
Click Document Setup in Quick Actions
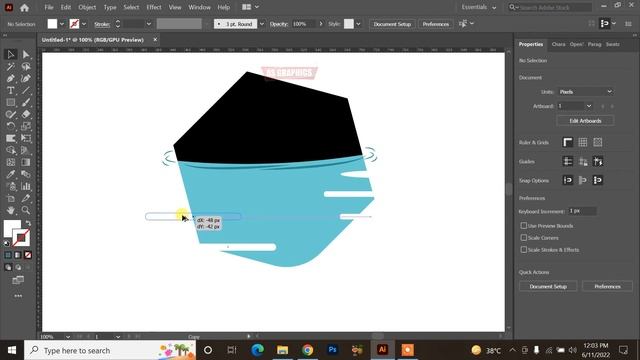click(548, 287)
